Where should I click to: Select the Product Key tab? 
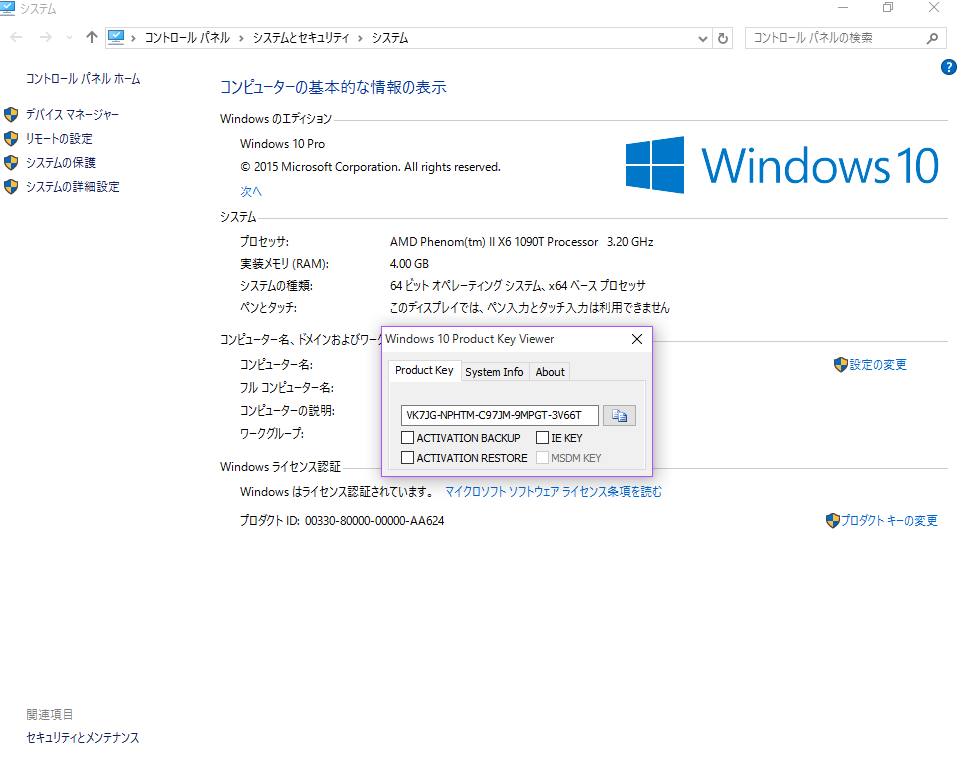point(424,371)
